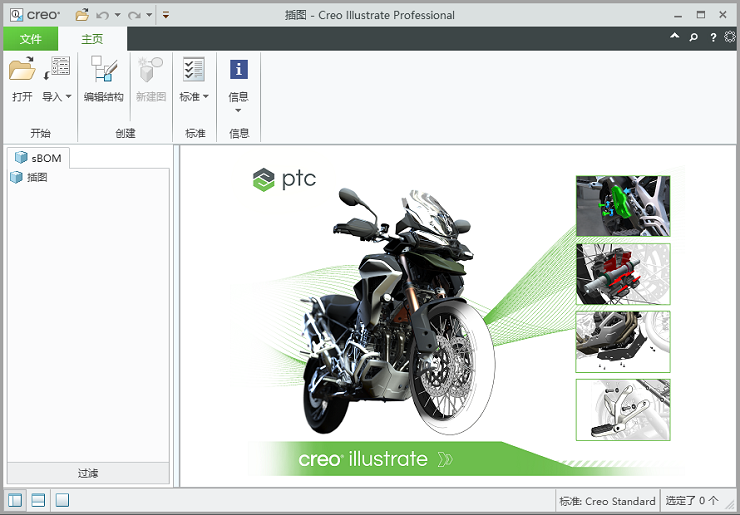Expand the 信息 dropdown arrow
The width and height of the screenshot is (740, 515).
238,110
